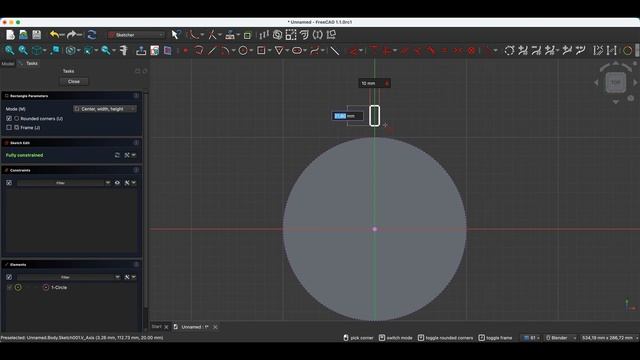The width and height of the screenshot is (640, 360).
Task: Toggle constraints visibility eye icon
Action: point(117,183)
